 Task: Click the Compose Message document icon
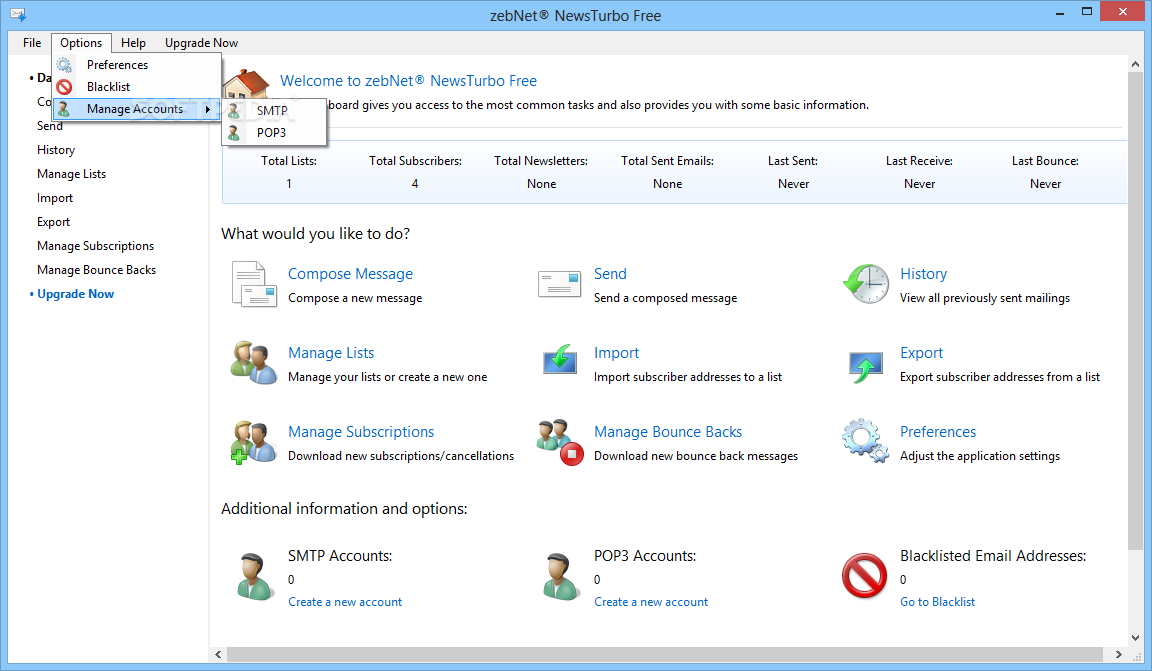[x=254, y=284]
